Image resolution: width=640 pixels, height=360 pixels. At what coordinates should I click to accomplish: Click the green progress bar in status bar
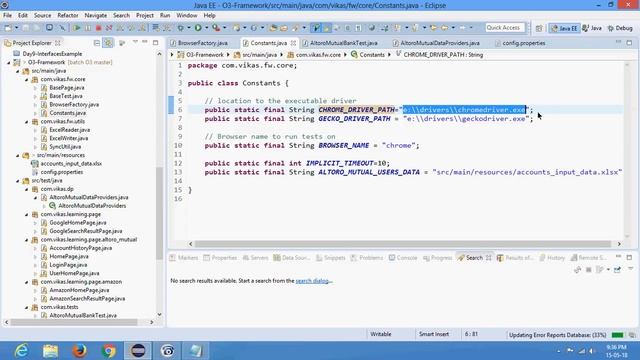(617, 335)
